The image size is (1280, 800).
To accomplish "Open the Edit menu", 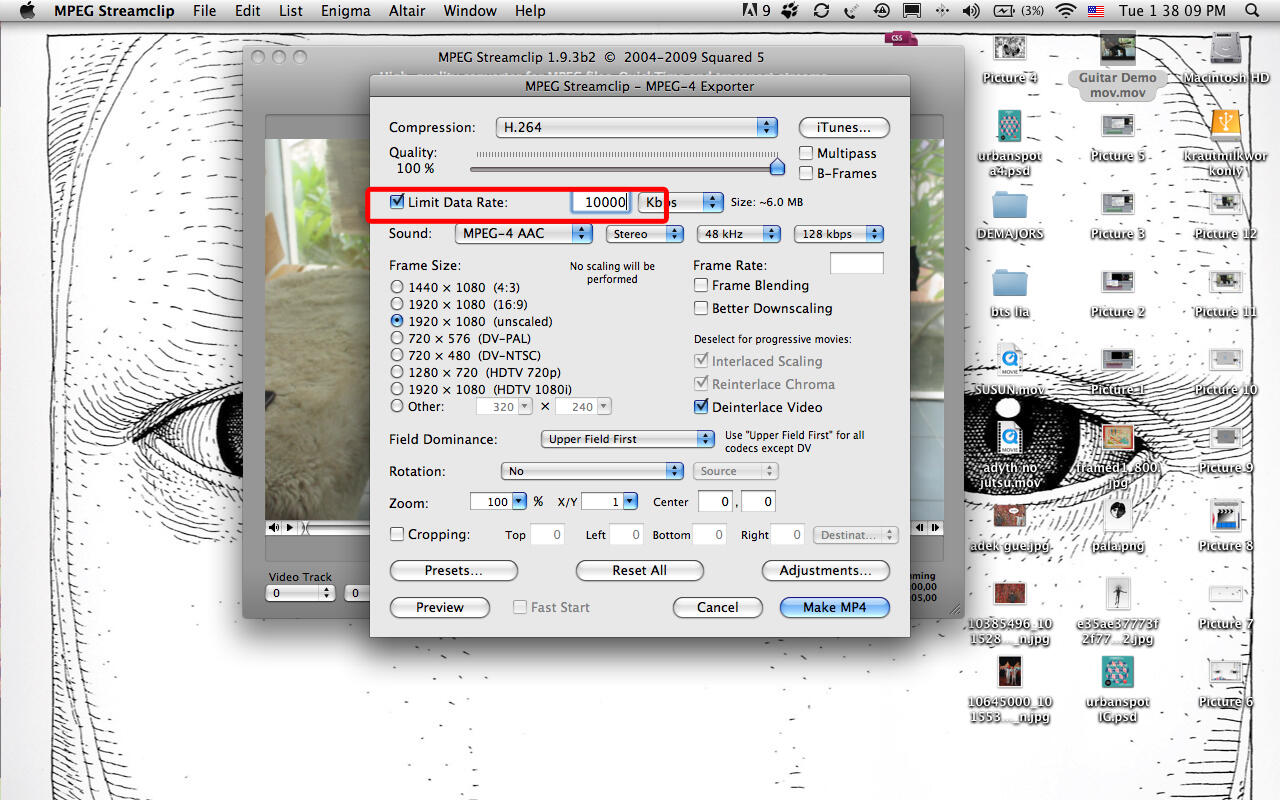I will [248, 11].
